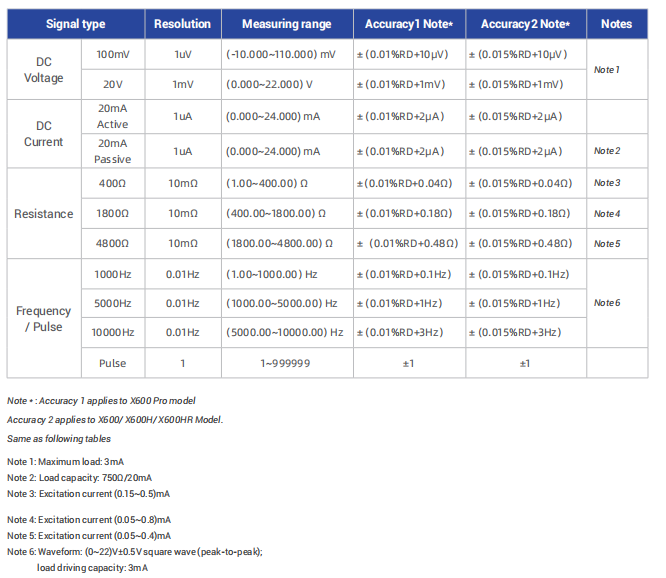Click the '1uV' resolution cell
Screen dimensions: 666x578
pos(183,54)
